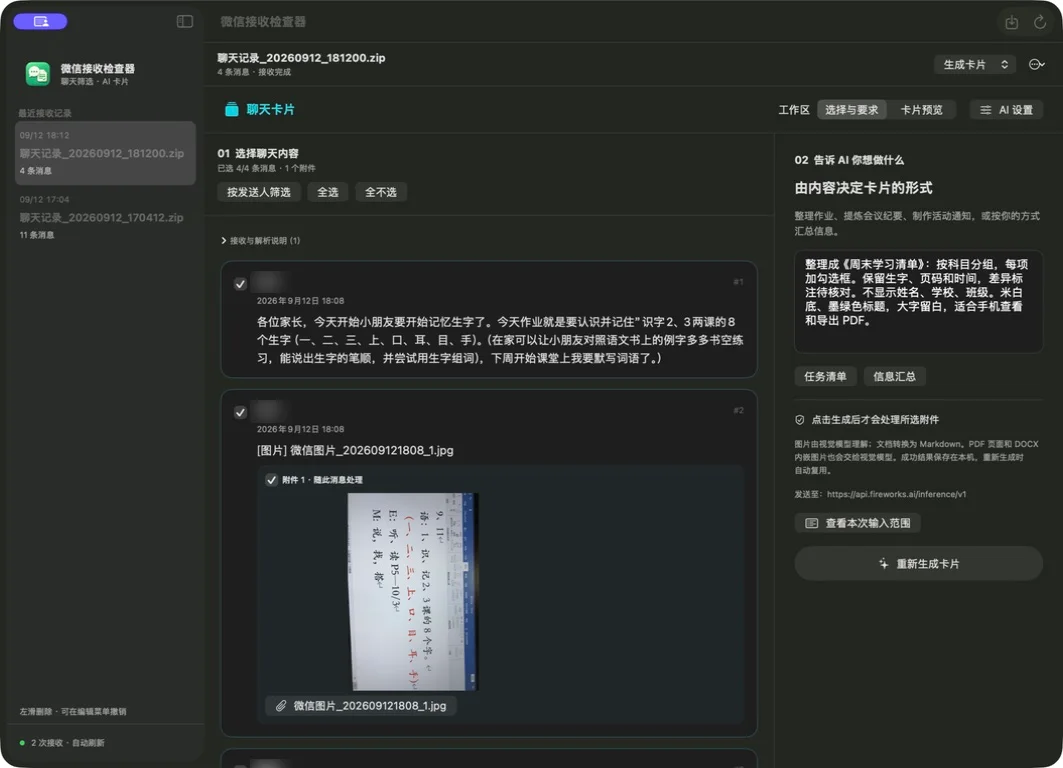This screenshot has height=768, width=1063.
Task: Click the #2 message number label
Action: point(738,410)
